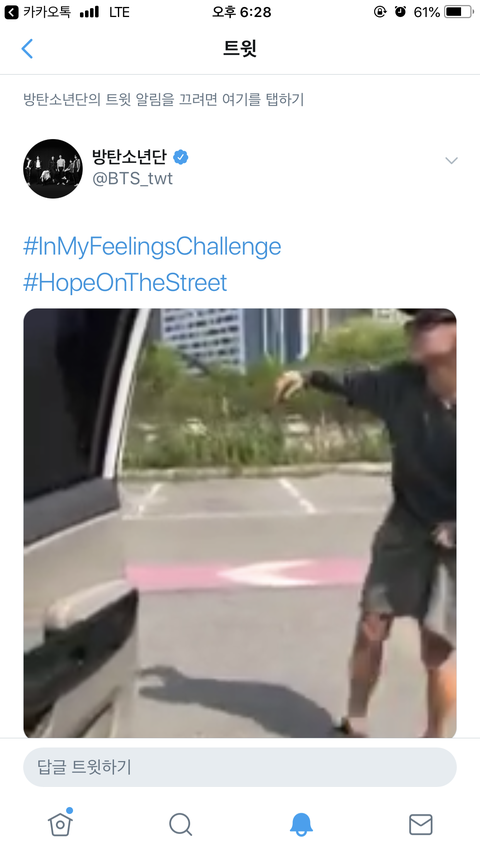Select the Notifications bell tab
The width and height of the screenshot is (480, 853).
pyautogui.click(x=301, y=824)
